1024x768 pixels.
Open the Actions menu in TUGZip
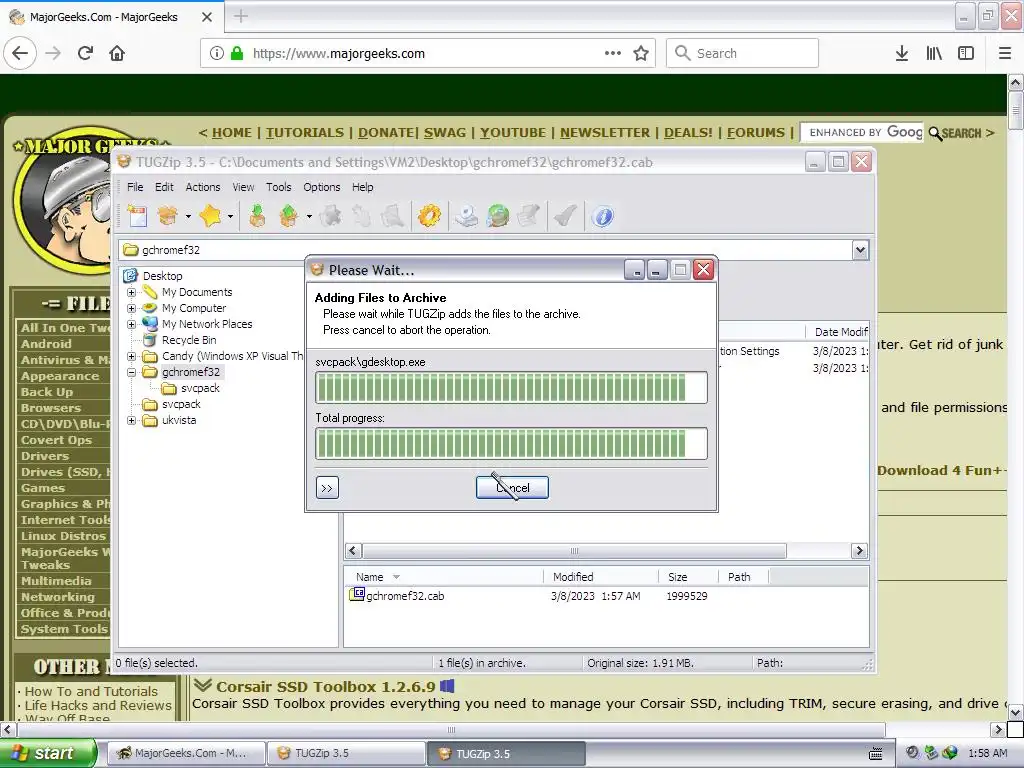tap(202, 187)
